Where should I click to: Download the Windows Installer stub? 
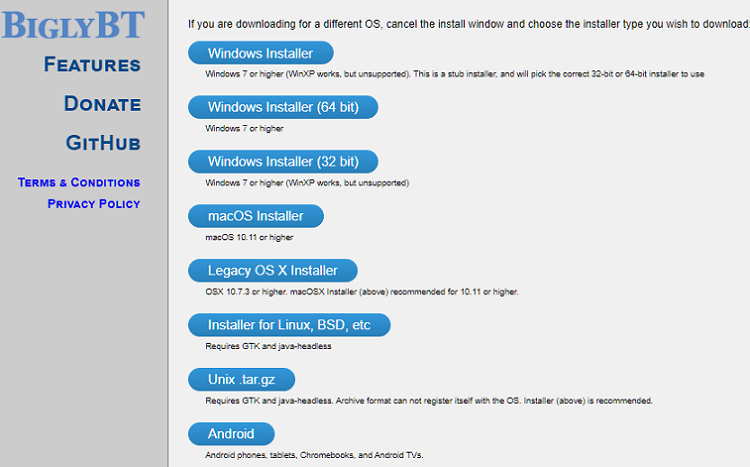261,53
